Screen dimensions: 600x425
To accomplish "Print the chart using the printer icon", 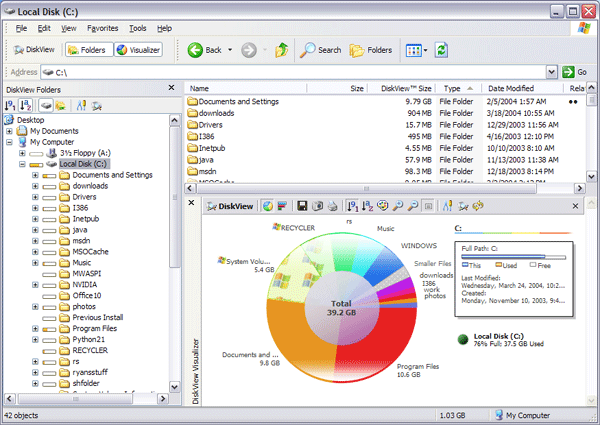I will click(333, 206).
